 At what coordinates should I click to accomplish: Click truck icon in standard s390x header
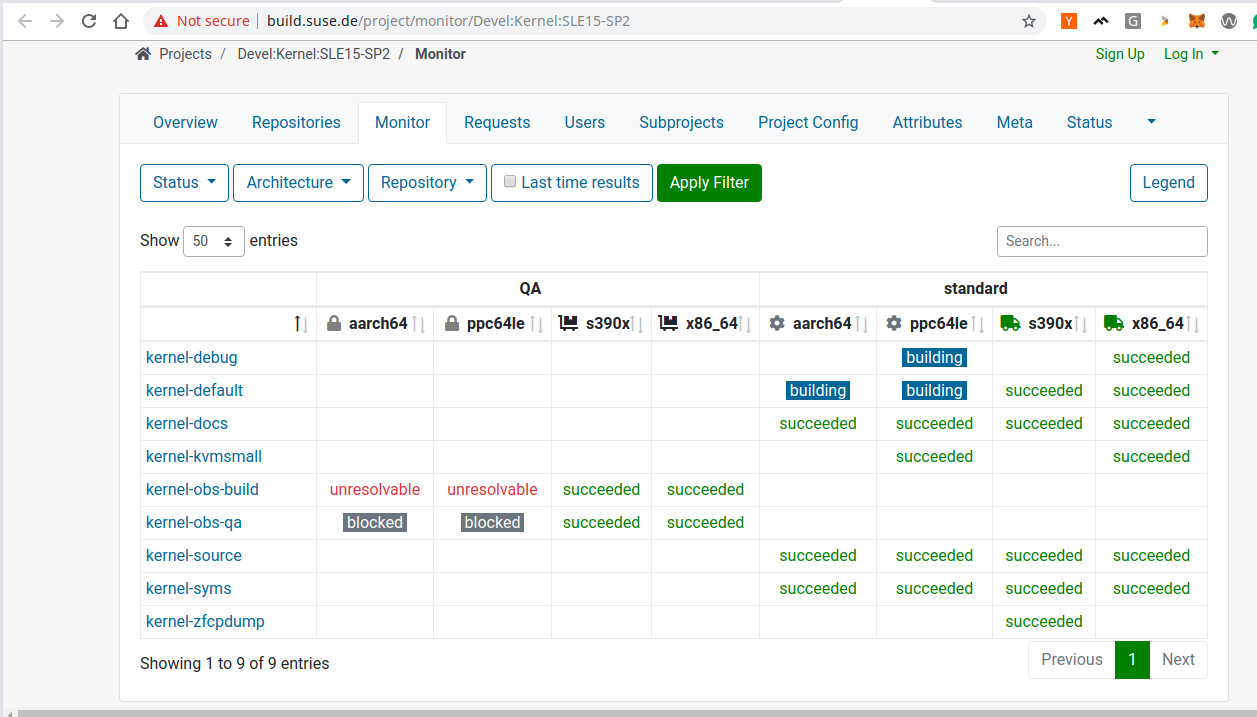pyautogui.click(x=1011, y=323)
